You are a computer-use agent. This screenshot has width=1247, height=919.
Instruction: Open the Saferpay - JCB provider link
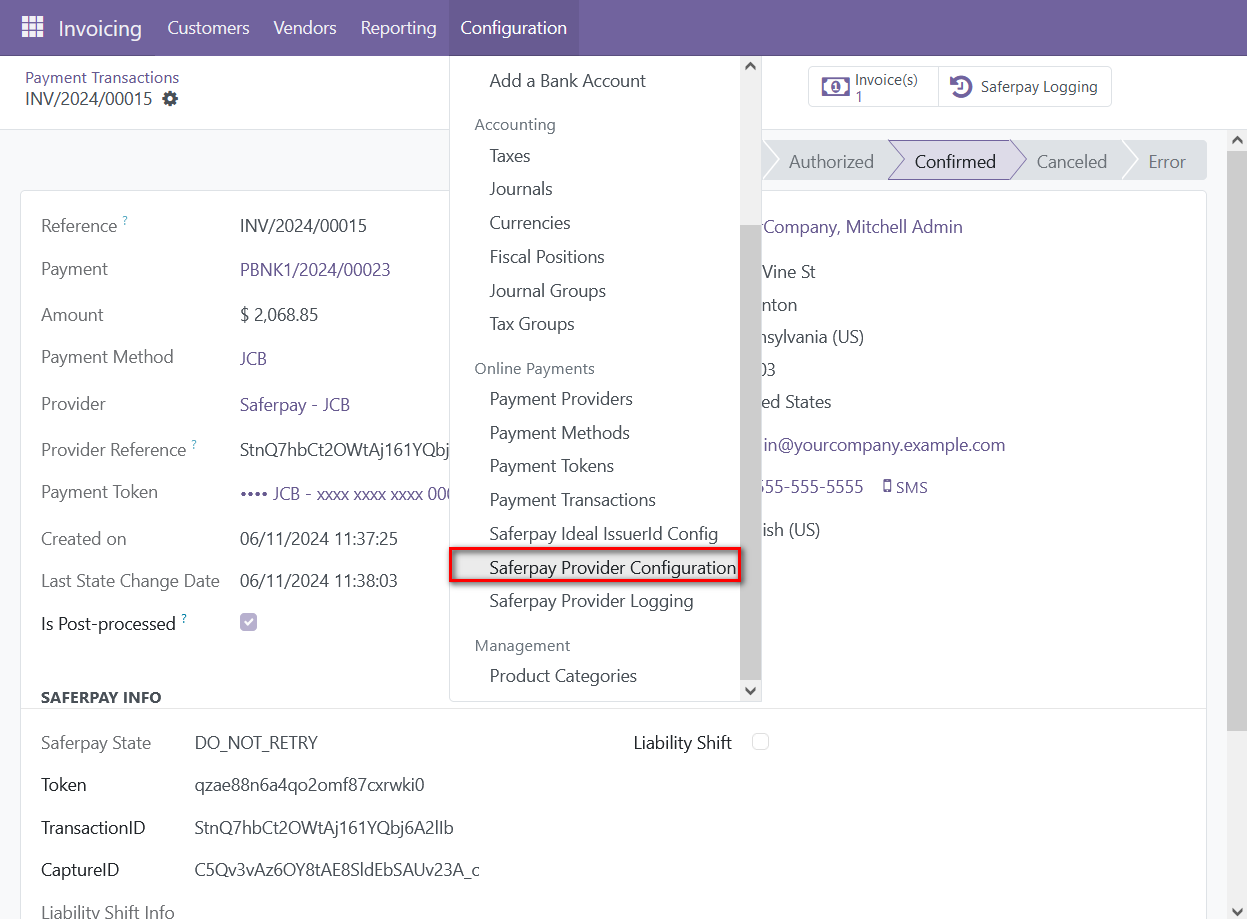tap(295, 404)
